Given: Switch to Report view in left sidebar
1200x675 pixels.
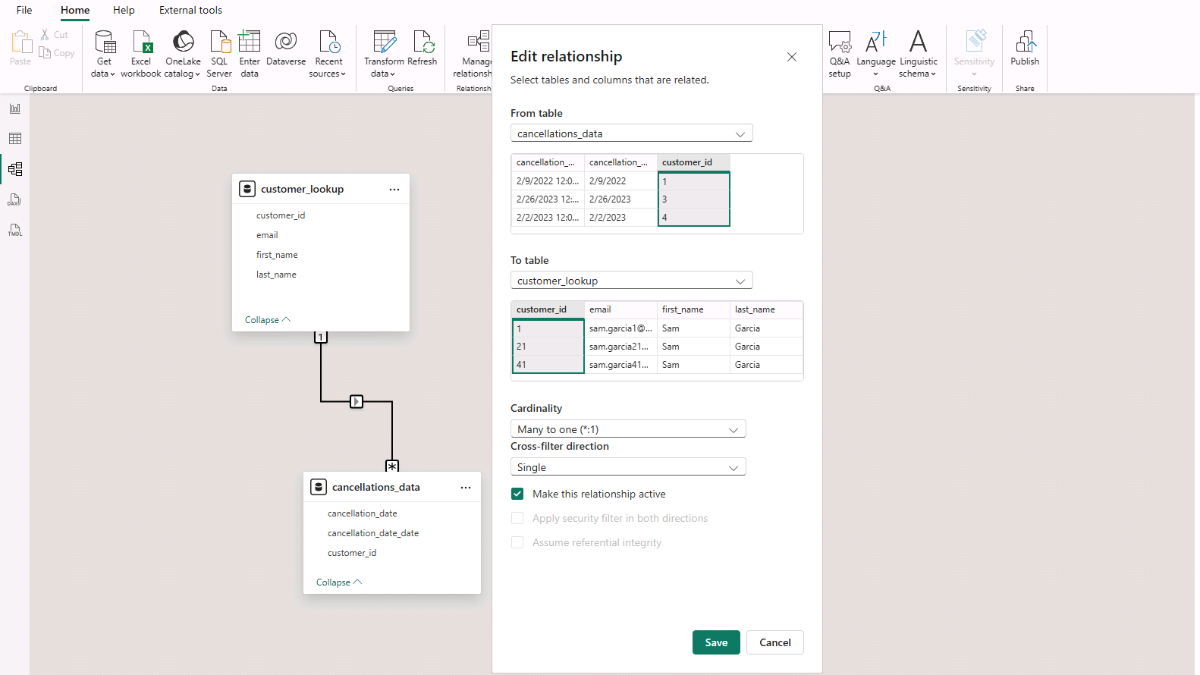Looking at the screenshot, I should pos(15,109).
